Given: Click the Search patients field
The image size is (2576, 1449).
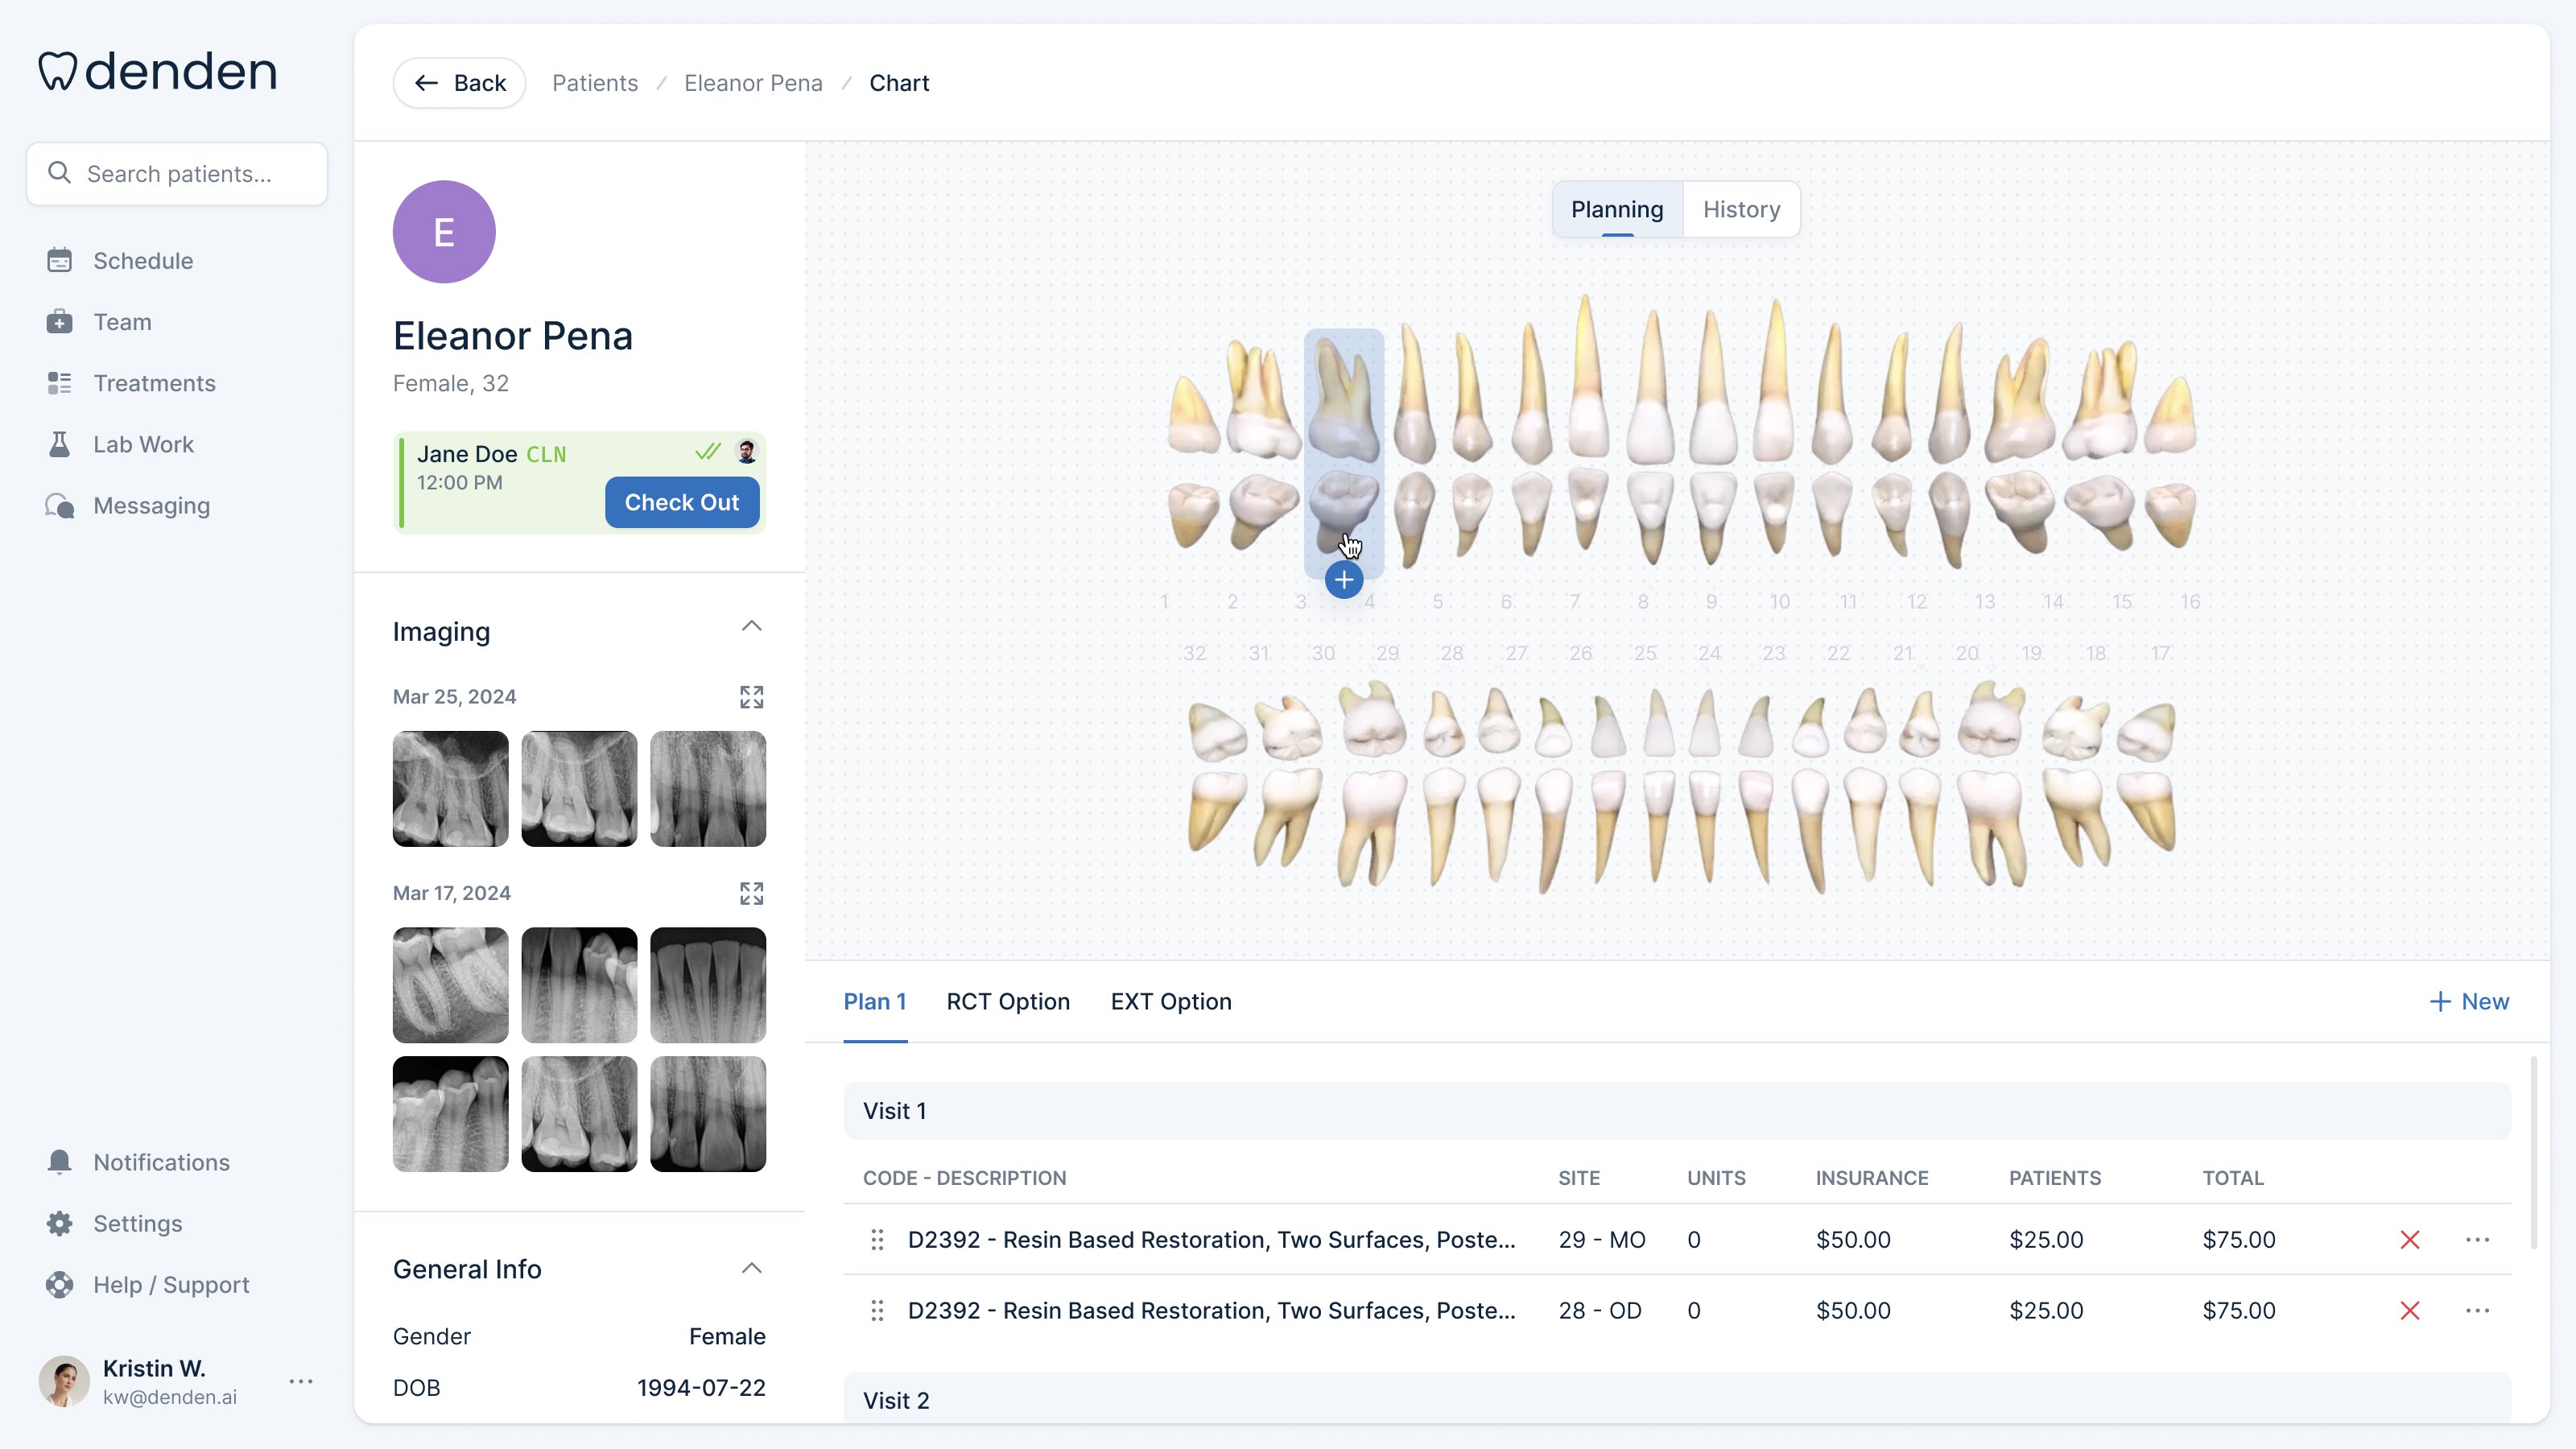Looking at the screenshot, I should tap(178, 174).
